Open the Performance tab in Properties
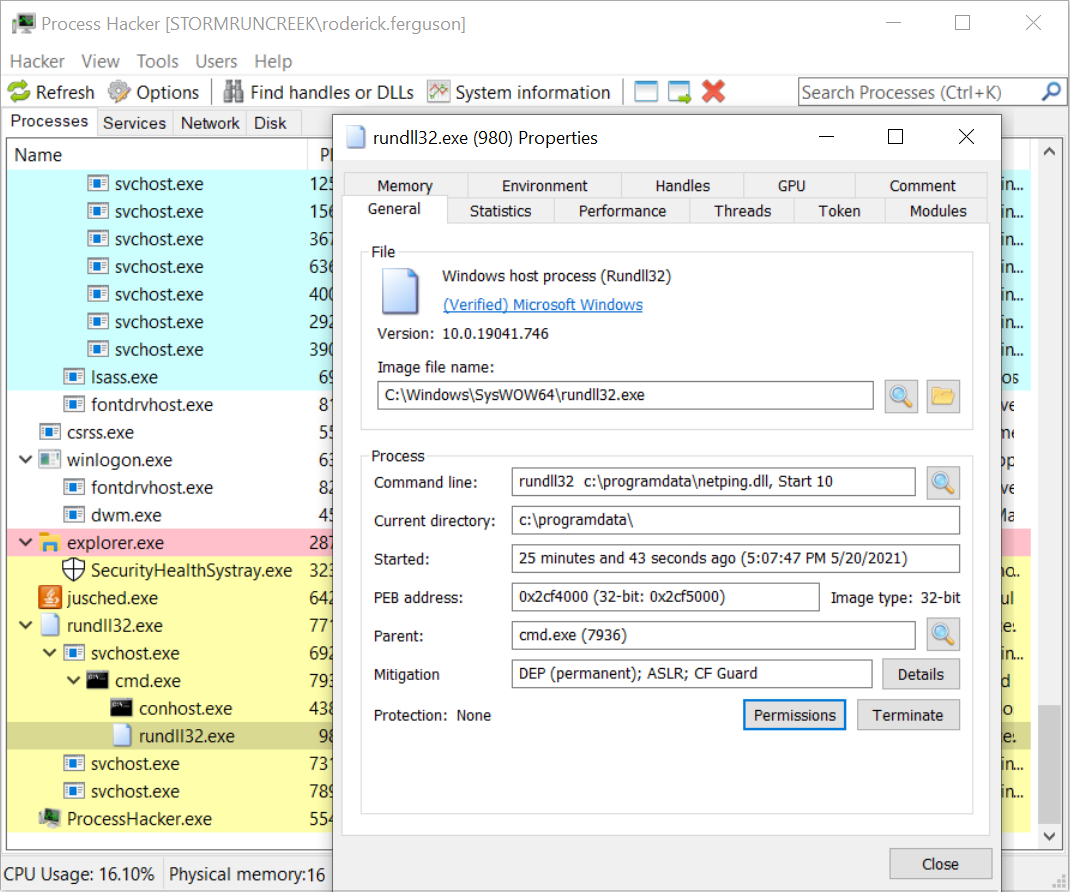This screenshot has height=892, width=1070. 622,211
